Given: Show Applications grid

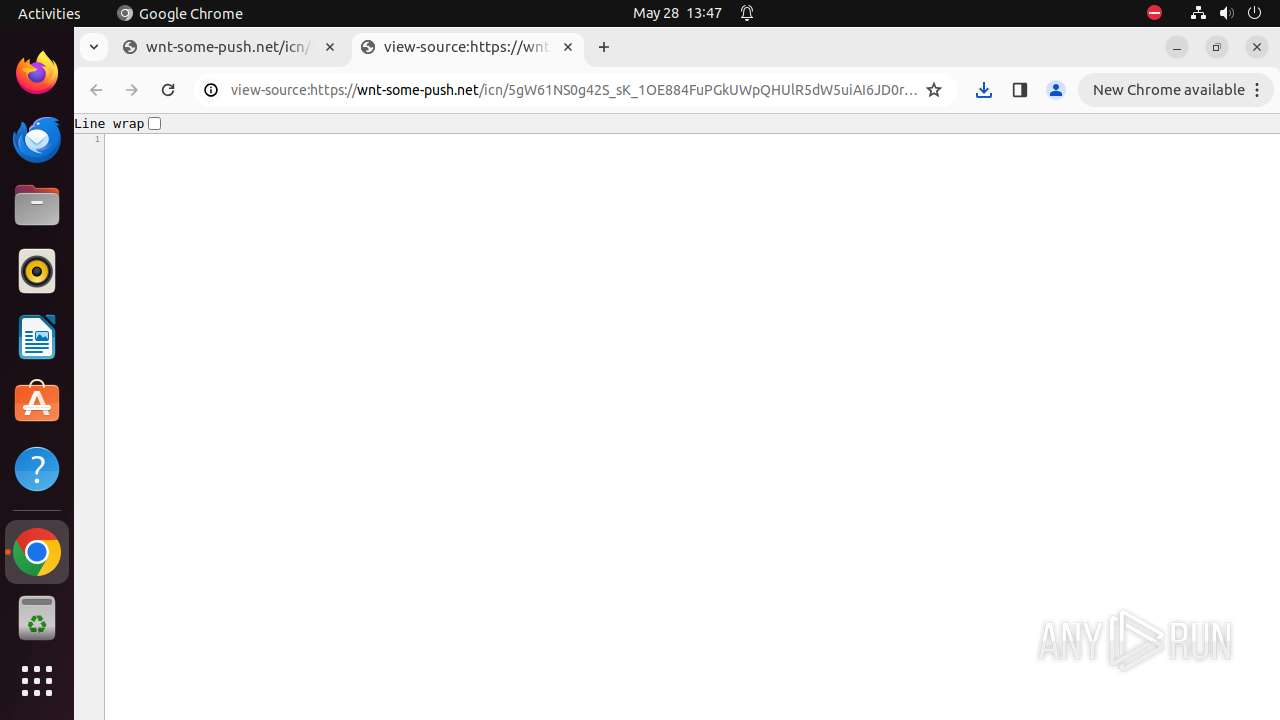Looking at the screenshot, I should [x=37, y=681].
